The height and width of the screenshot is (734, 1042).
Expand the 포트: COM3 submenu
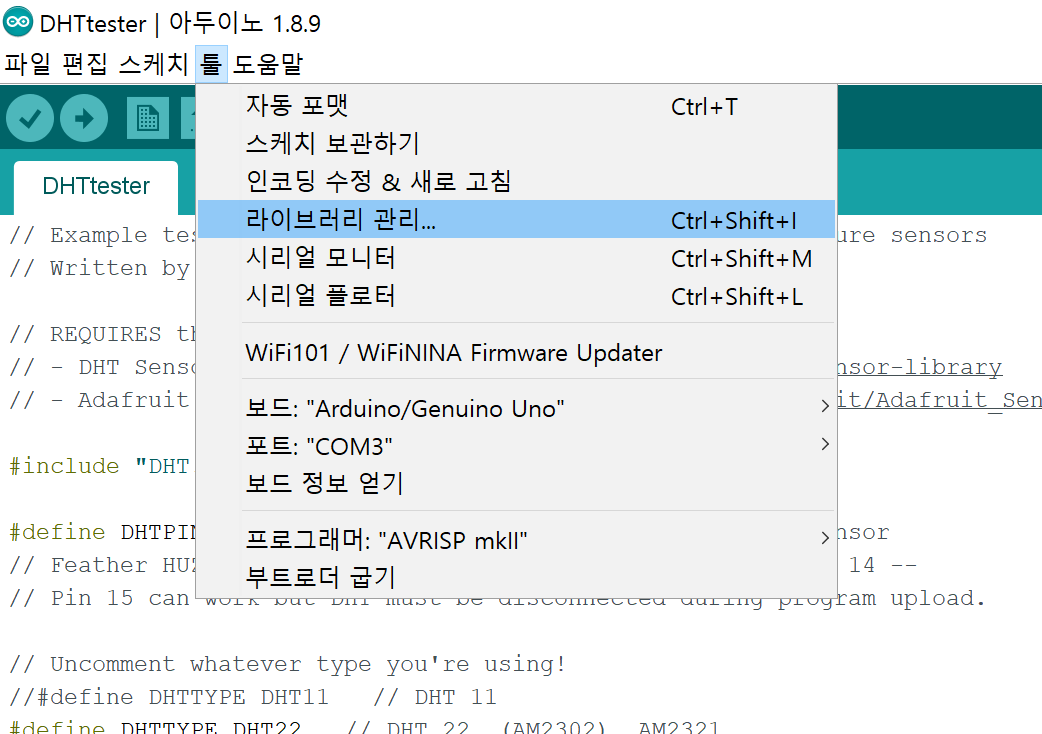[x=516, y=446]
